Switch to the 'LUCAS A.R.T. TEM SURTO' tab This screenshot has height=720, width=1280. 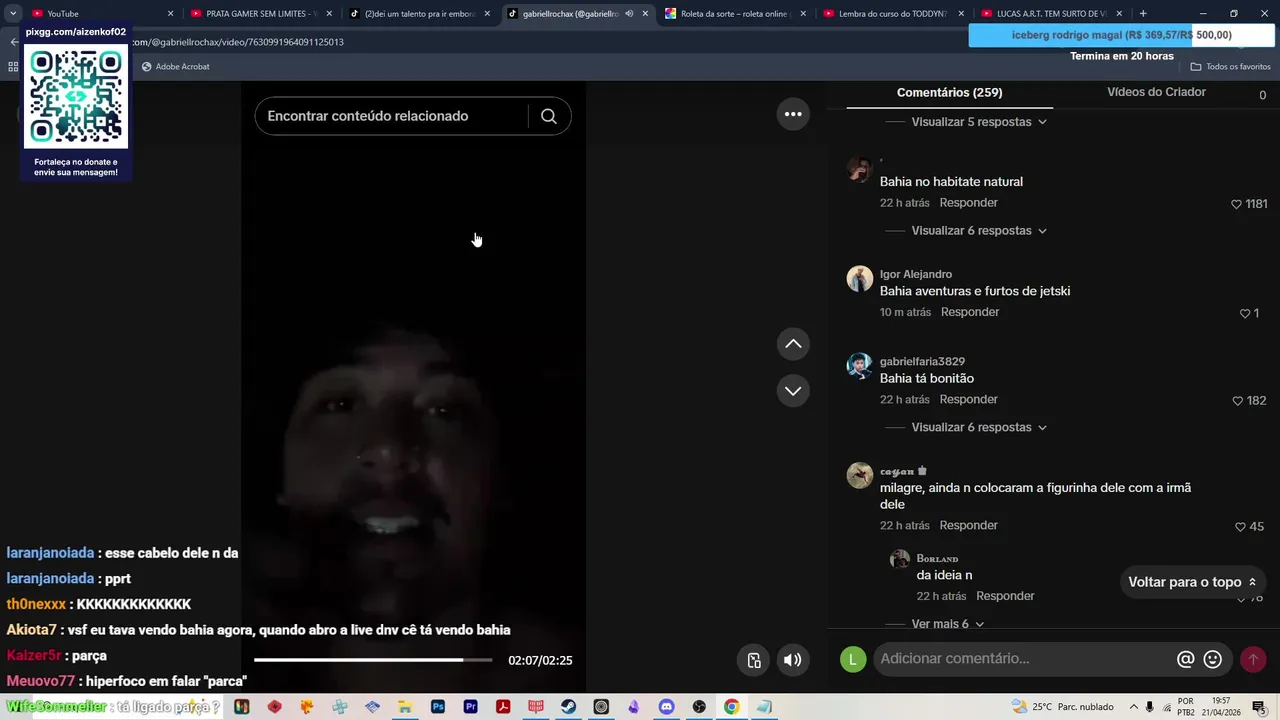[1050, 13]
